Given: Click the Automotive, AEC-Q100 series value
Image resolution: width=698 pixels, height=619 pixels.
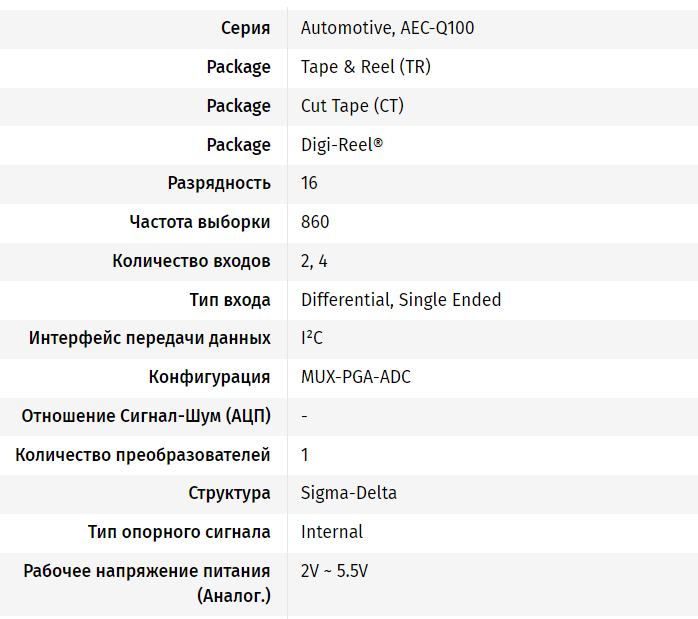Looking at the screenshot, I should click(387, 28).
